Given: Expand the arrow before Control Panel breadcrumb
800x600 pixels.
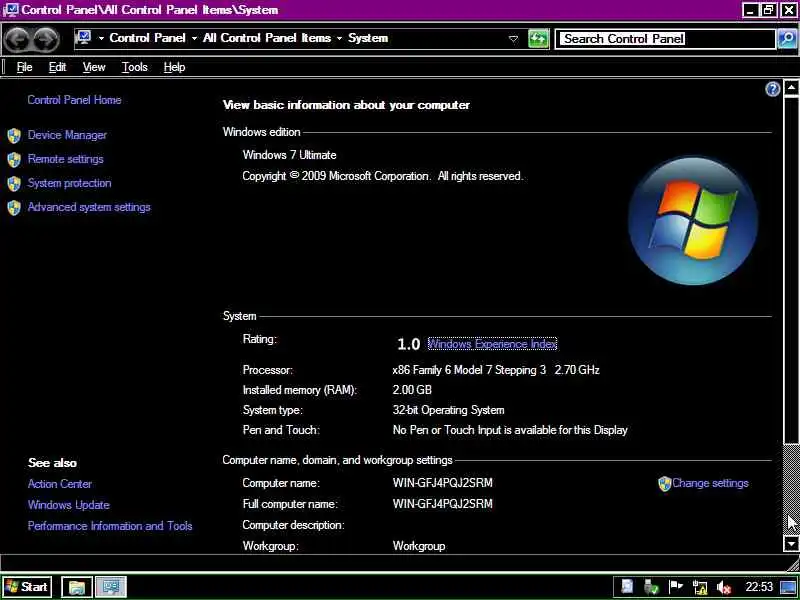Looking at the screenshot, I should click(101, 38).
